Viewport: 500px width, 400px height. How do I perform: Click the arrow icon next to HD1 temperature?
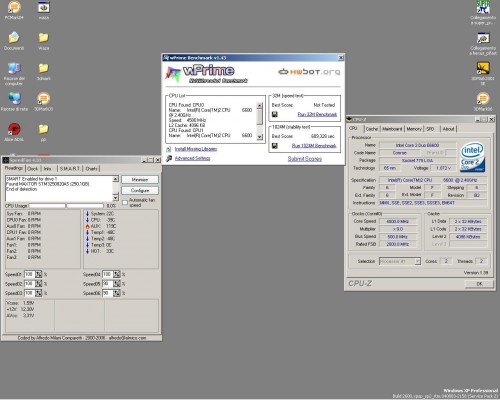[88, 251]
